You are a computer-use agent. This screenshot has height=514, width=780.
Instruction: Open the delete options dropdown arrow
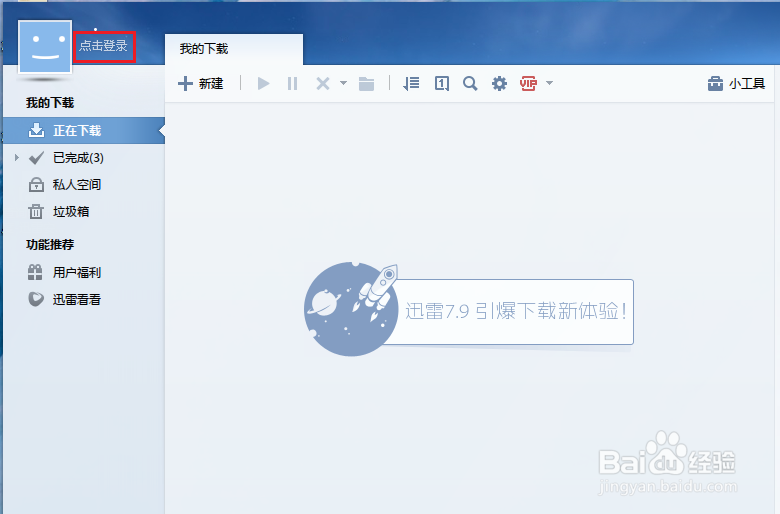click(x=343, y=83)
